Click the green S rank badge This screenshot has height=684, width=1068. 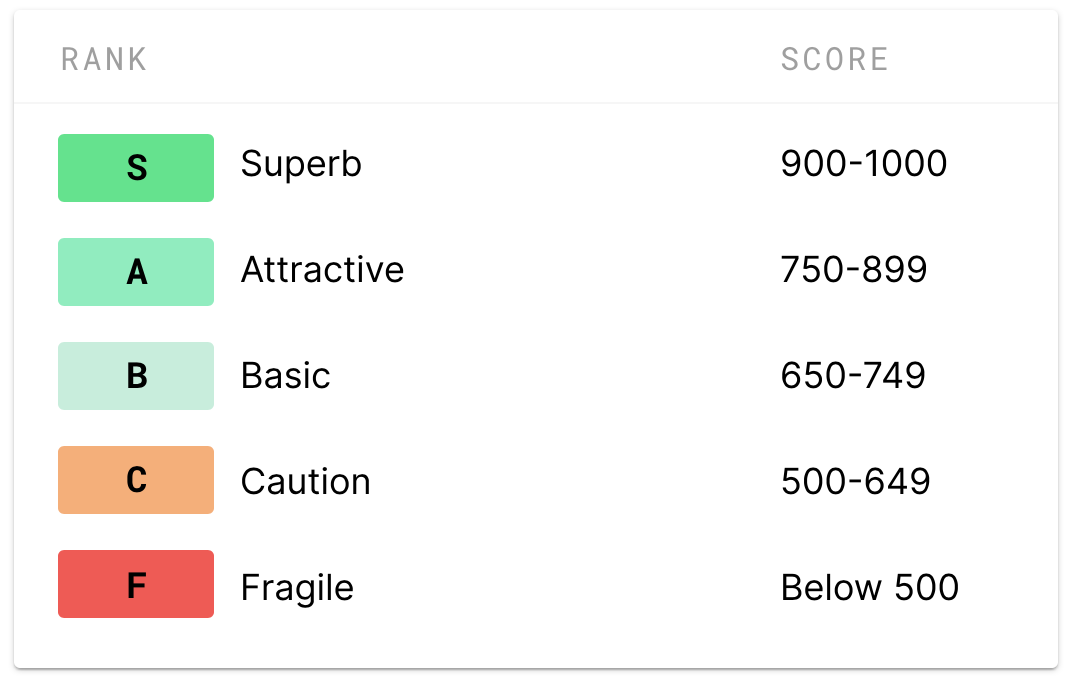(136, 168)
